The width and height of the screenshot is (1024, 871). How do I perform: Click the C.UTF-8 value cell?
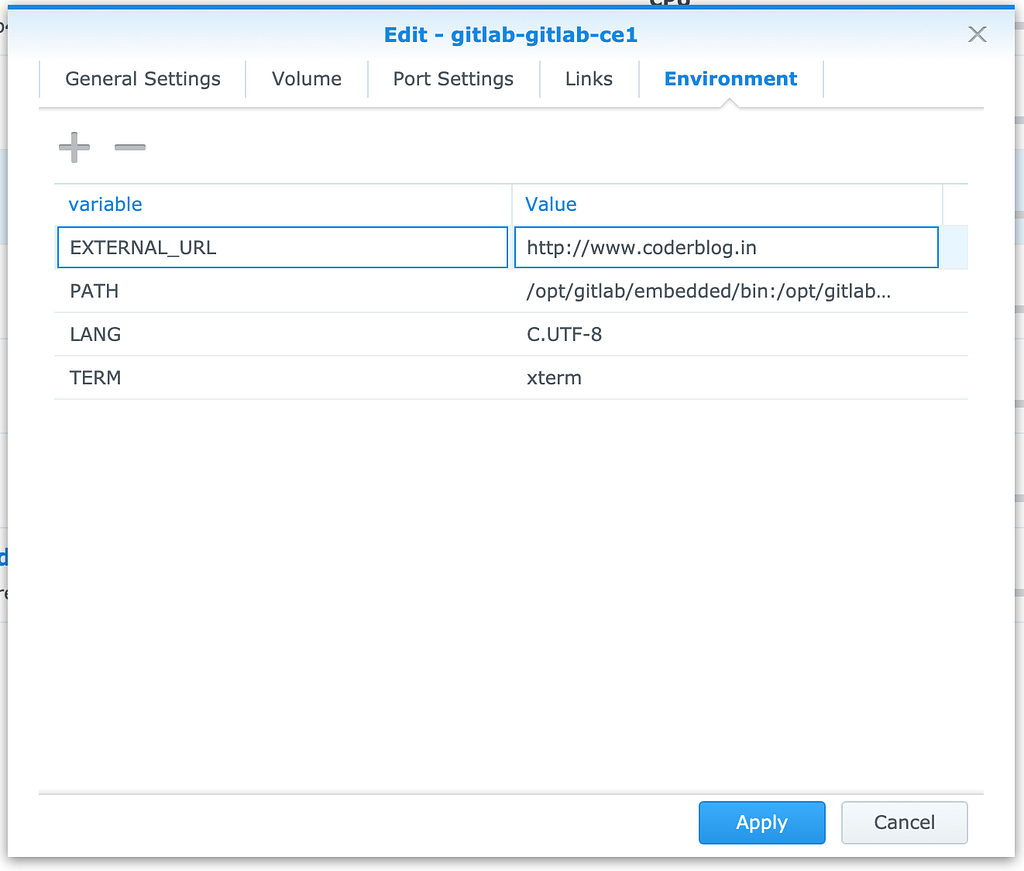click(727, 334)
